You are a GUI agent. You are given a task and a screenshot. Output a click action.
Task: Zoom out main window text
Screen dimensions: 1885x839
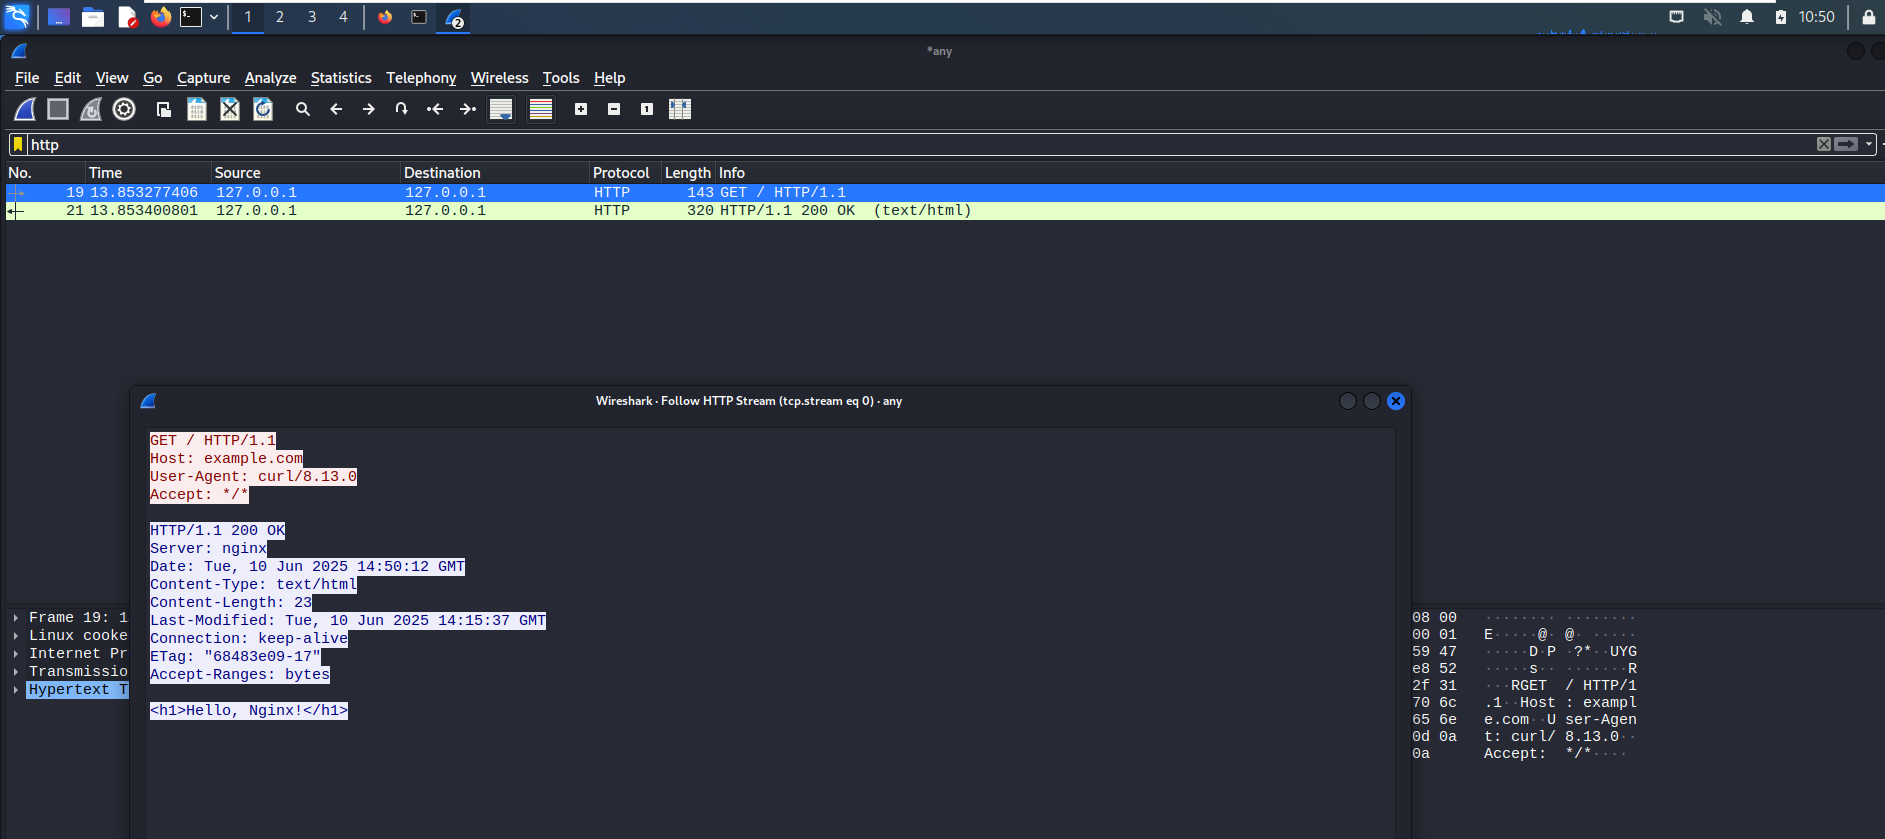pos(614,109)
